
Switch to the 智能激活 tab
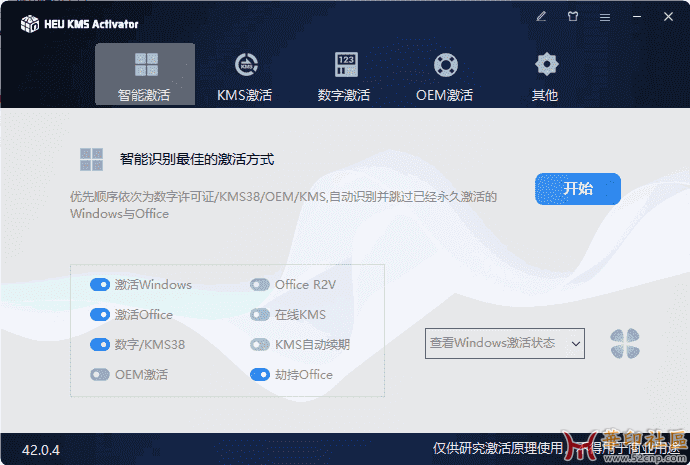point(145,74)
